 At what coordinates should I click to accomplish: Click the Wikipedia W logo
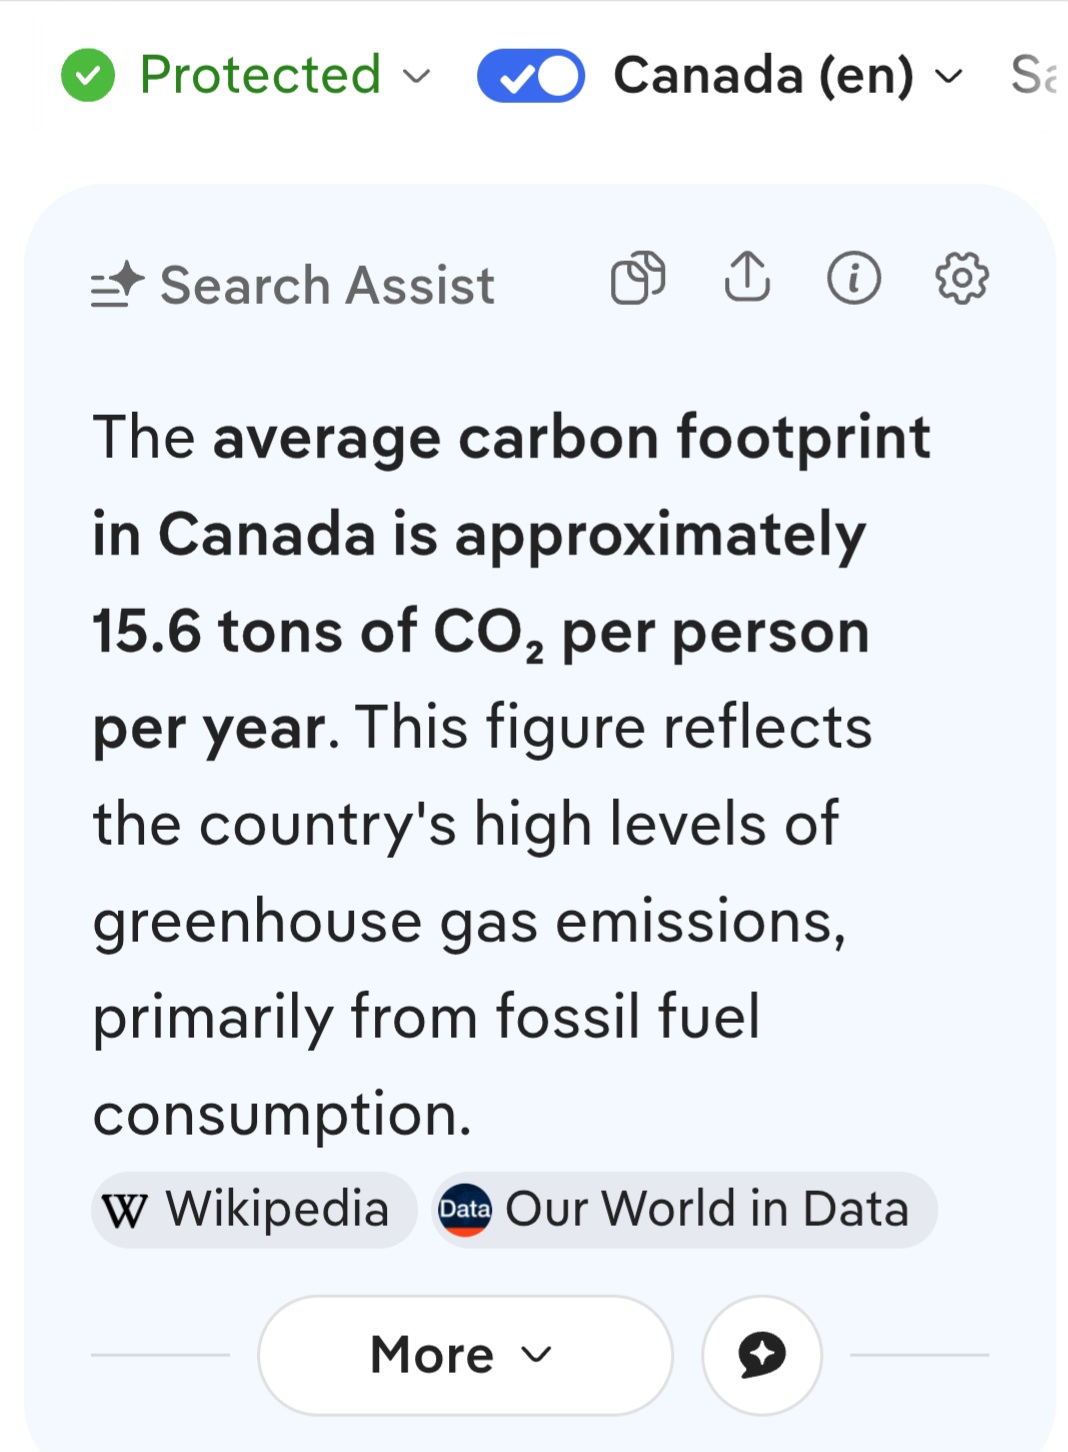coord(125,1211)
